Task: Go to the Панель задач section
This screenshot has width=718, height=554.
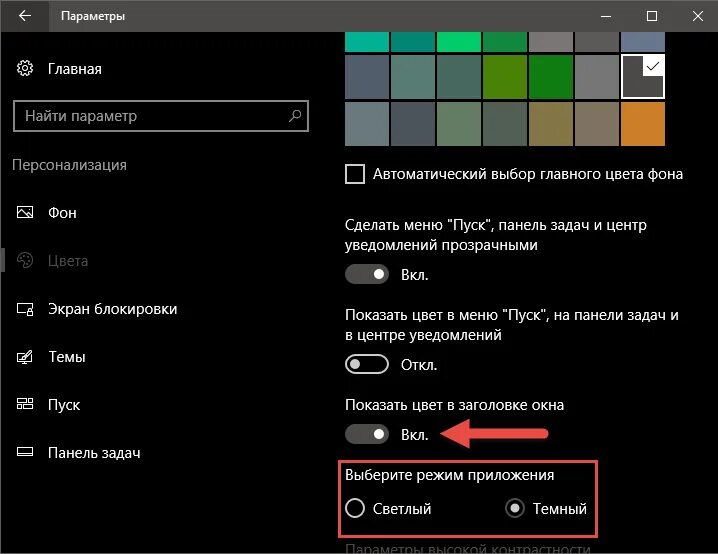Action: [94, 453]
